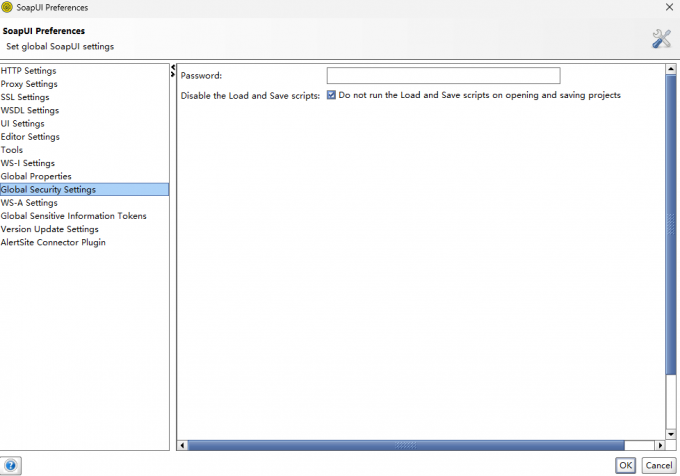Go to SSL Settings

[x=85, y=97]
